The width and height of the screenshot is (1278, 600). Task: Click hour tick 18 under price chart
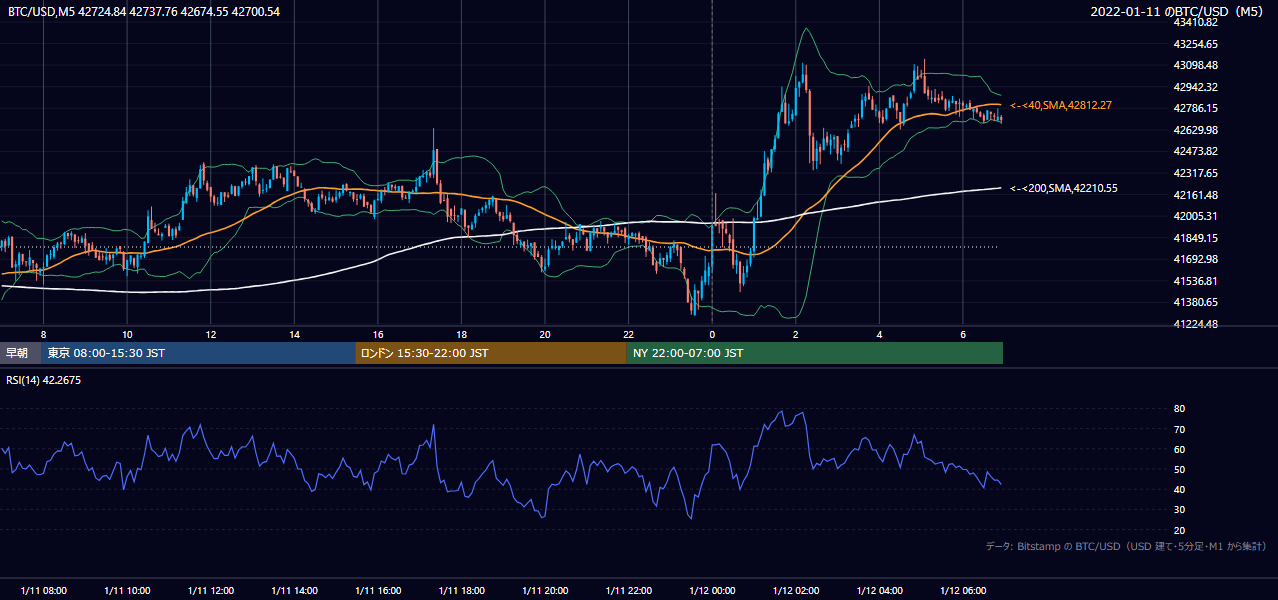pyautogui.click(x=461, y=334)
